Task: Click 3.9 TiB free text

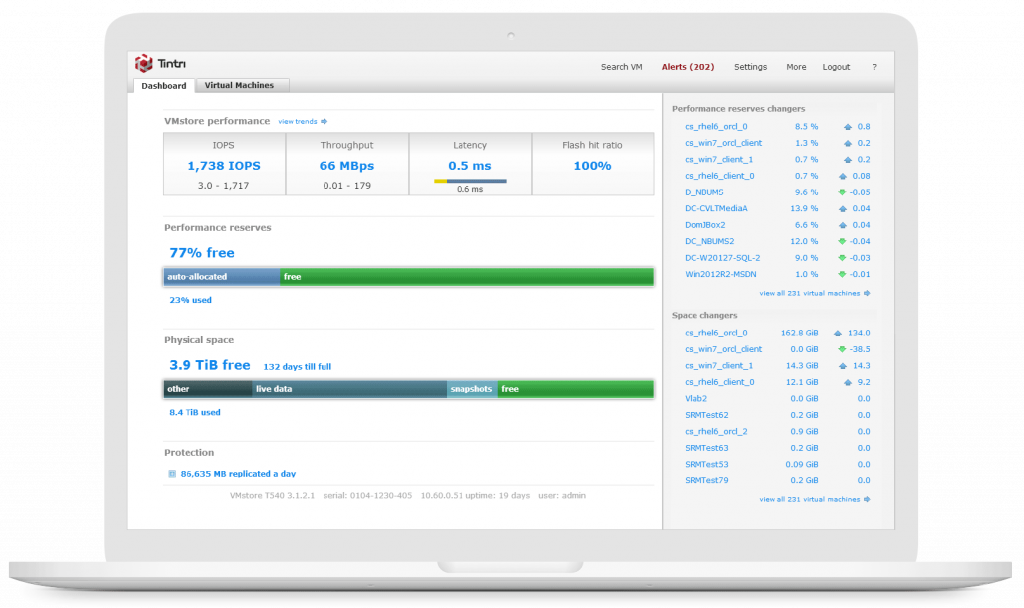Action: [x=210, y=365]
